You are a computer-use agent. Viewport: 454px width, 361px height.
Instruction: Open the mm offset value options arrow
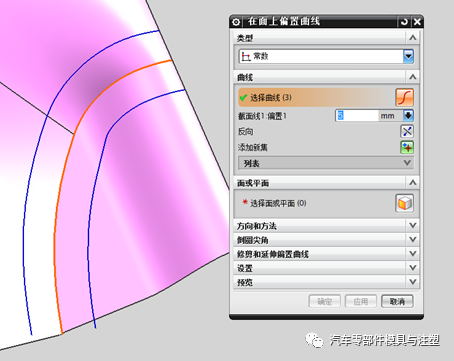pyautogui.click(x=408, y=116)
